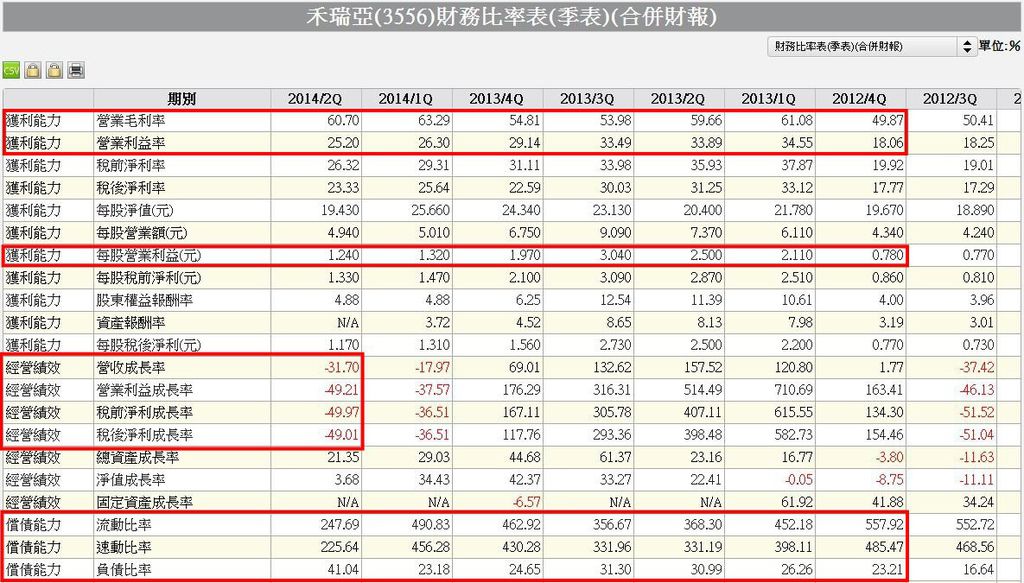The image size is (1024, 583).
Task: Export table with the green CSV icon
Action: [x=11, y=70]
